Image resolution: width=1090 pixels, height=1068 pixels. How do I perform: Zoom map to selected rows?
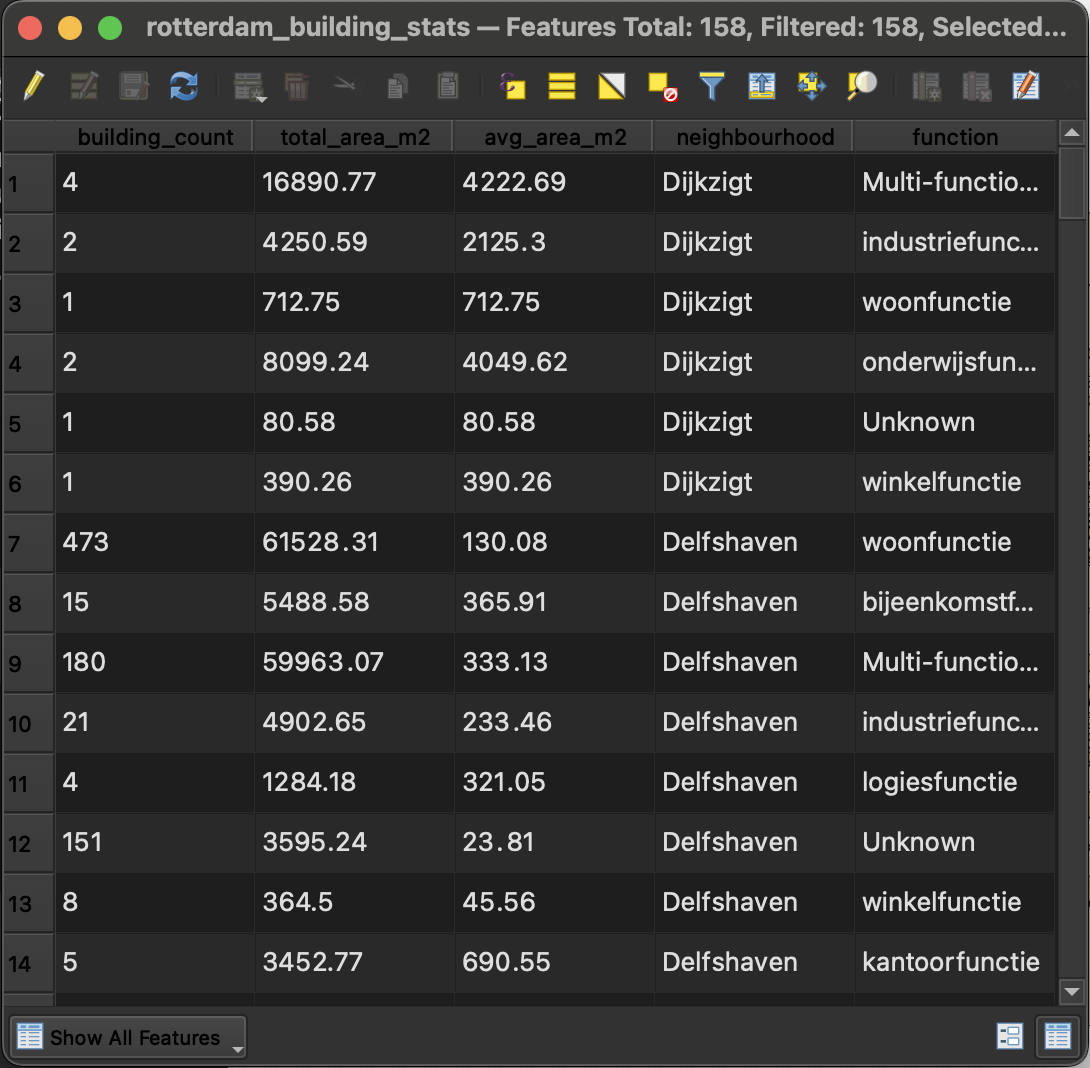(x=861, y=86)
